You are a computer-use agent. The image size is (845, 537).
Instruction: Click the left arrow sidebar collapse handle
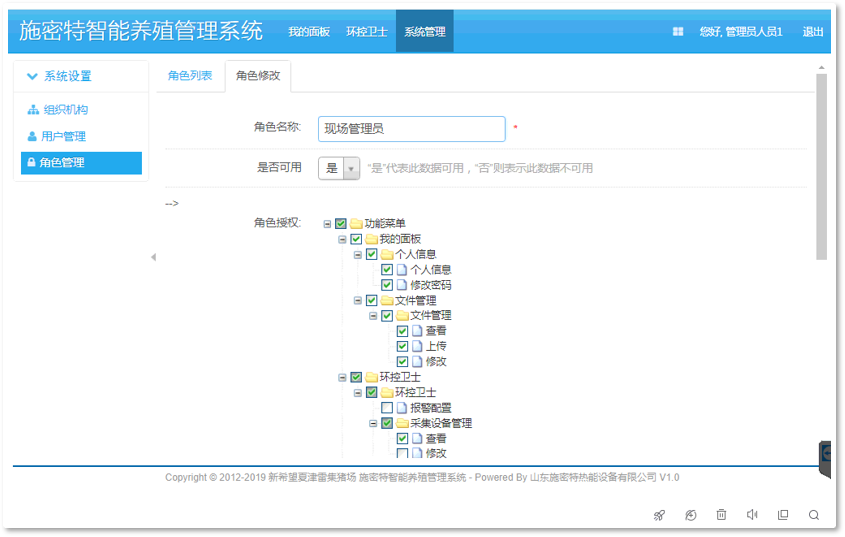(153, 257)
